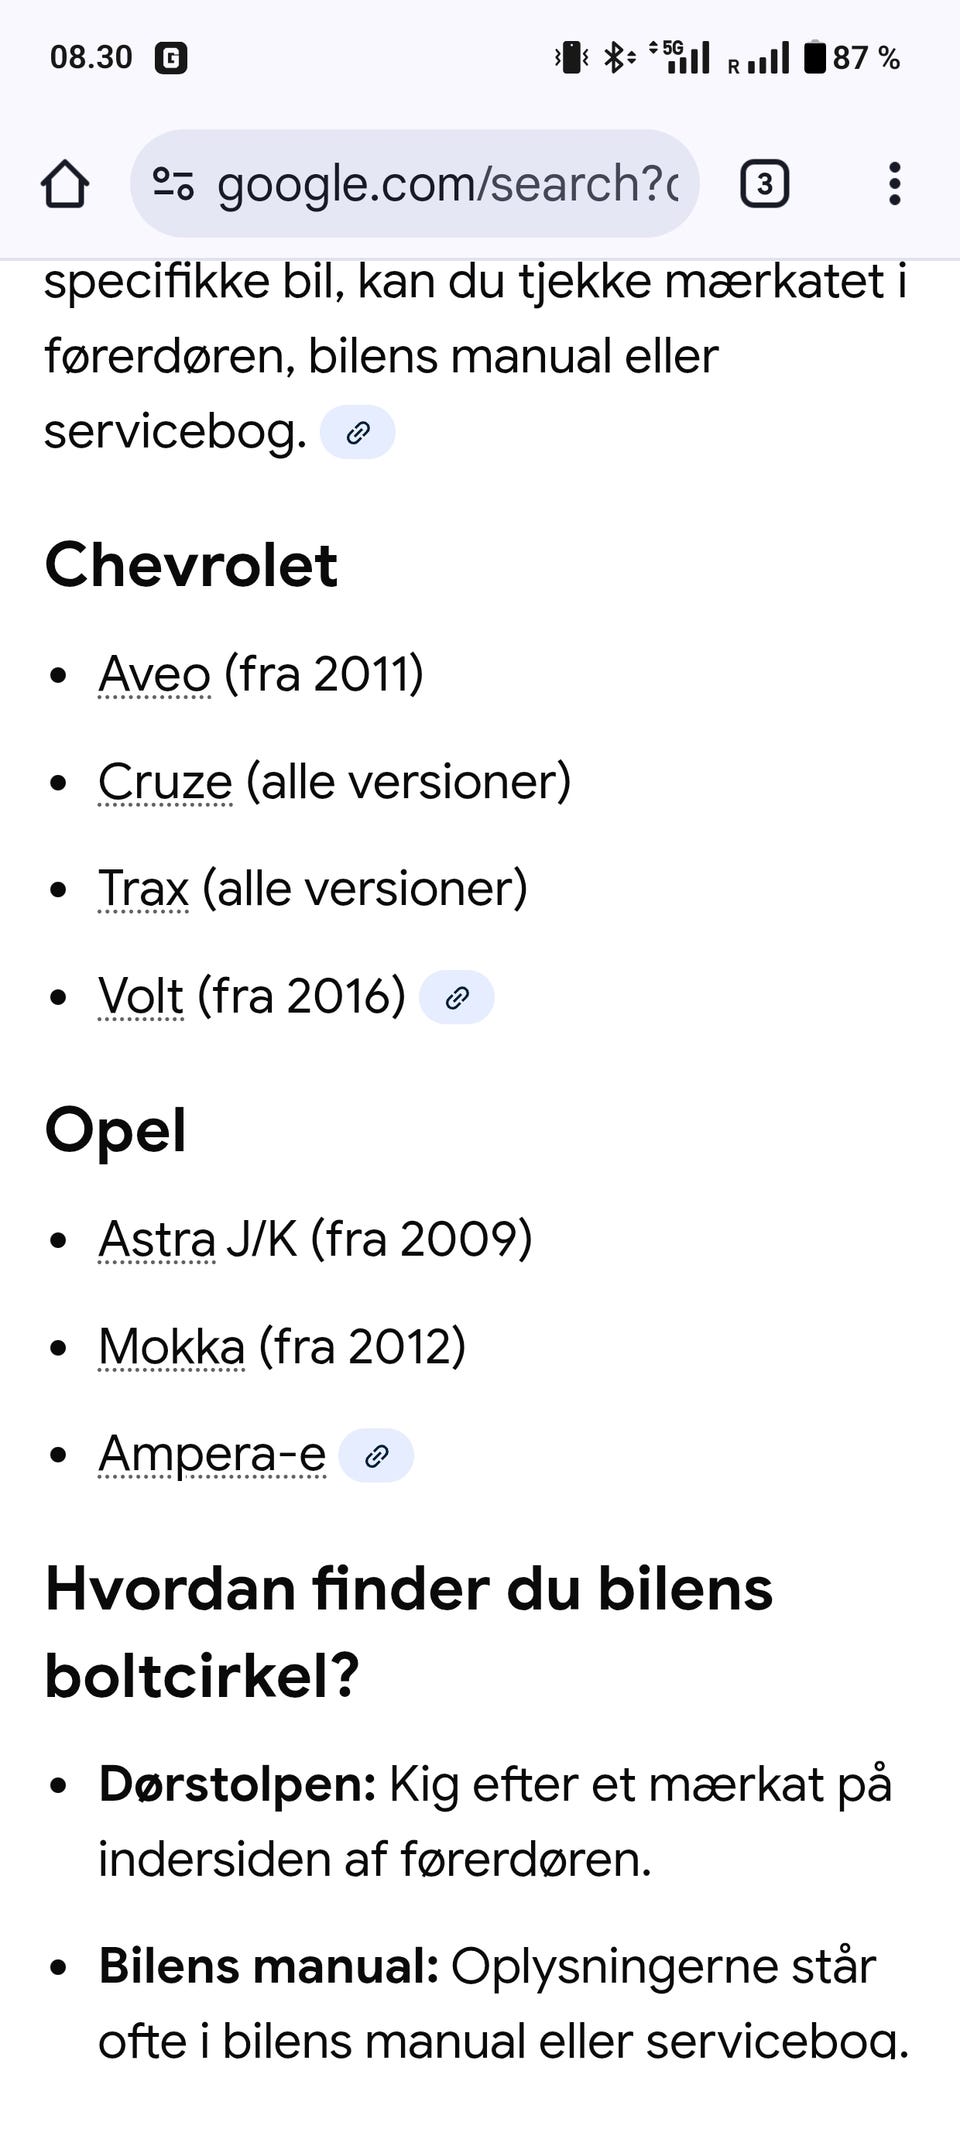Image resolution: width=960 pixels, height=2146 pixels.
Task: Tap the google.com address bar URL
Action: pyautogui.click(x=447, y=184)
